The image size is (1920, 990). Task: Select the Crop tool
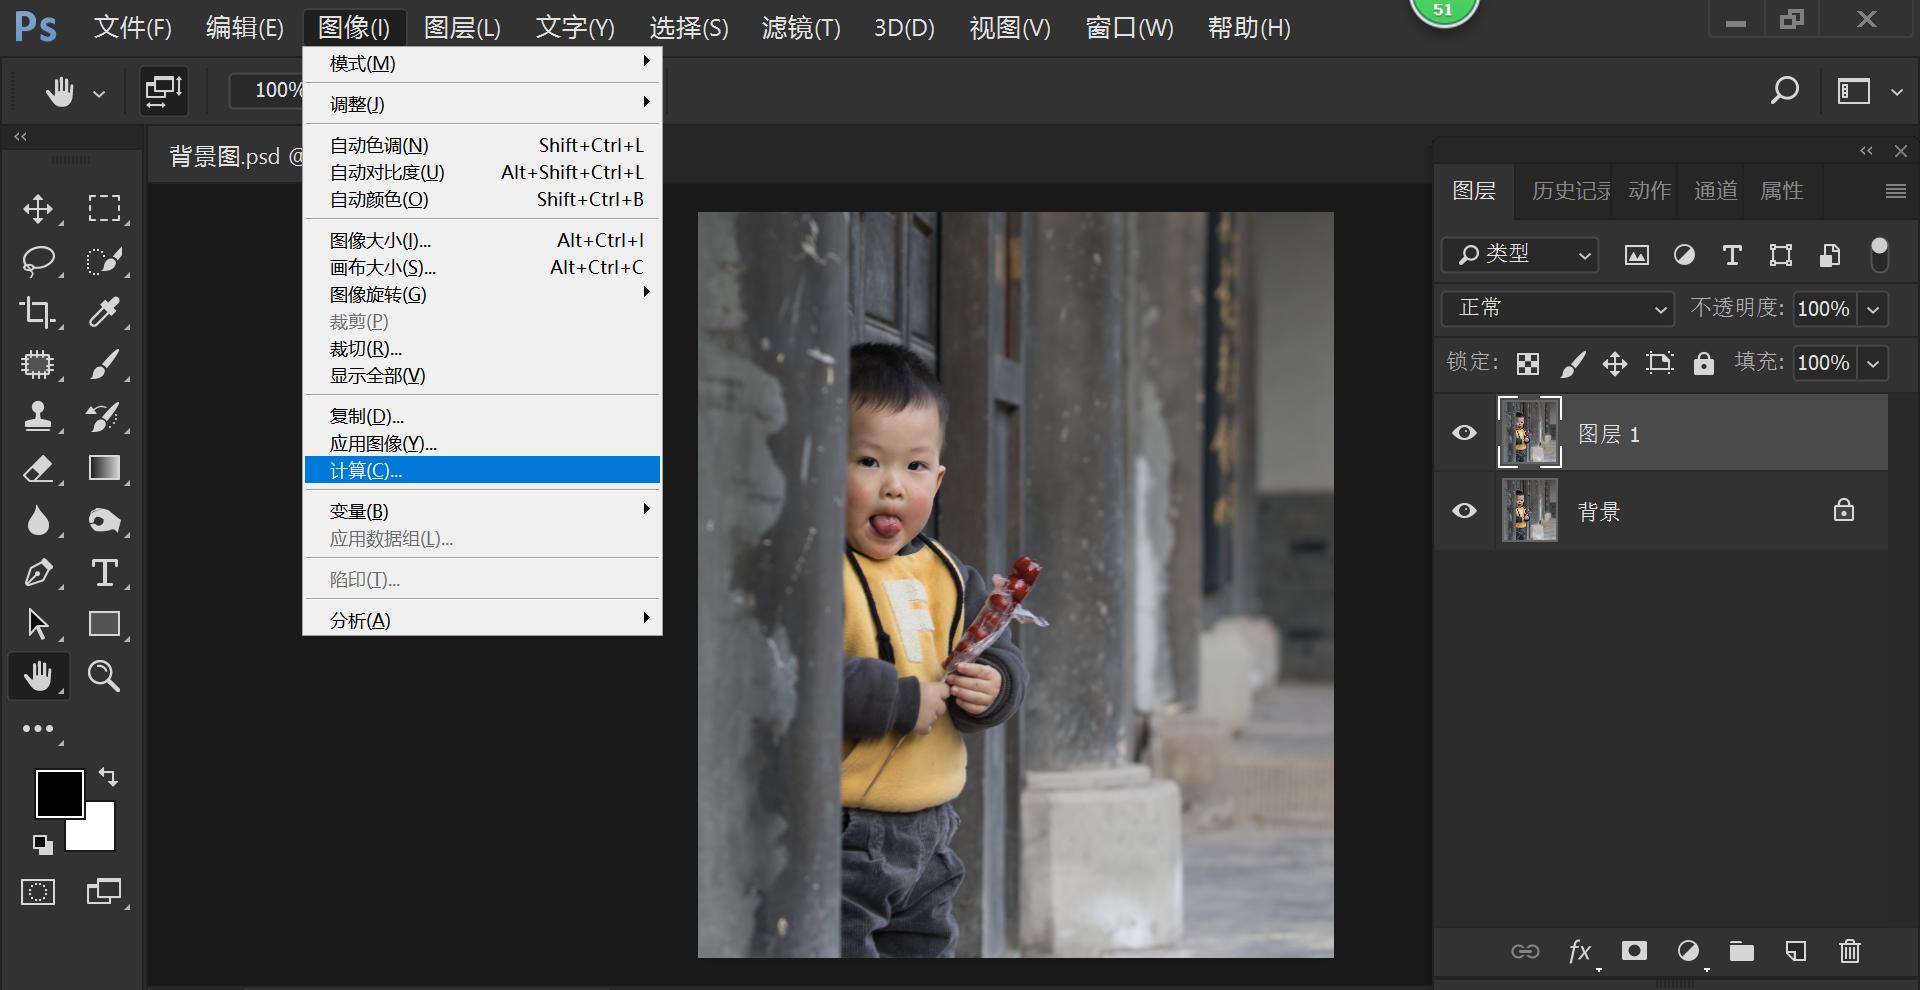38,313
